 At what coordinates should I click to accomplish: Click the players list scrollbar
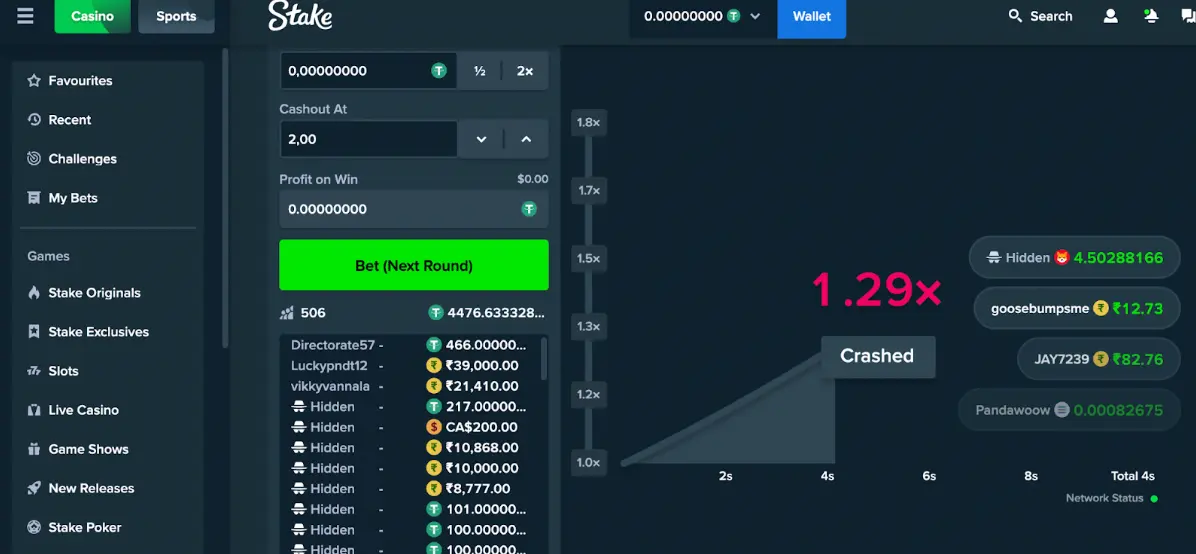[544, 358]
